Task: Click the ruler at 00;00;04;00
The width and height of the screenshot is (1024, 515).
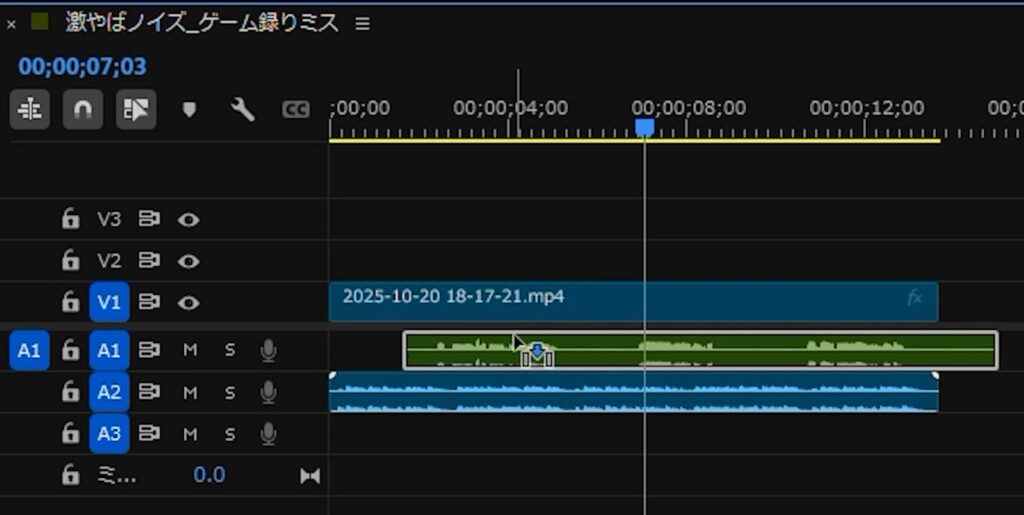Action: tap(511, 108)
